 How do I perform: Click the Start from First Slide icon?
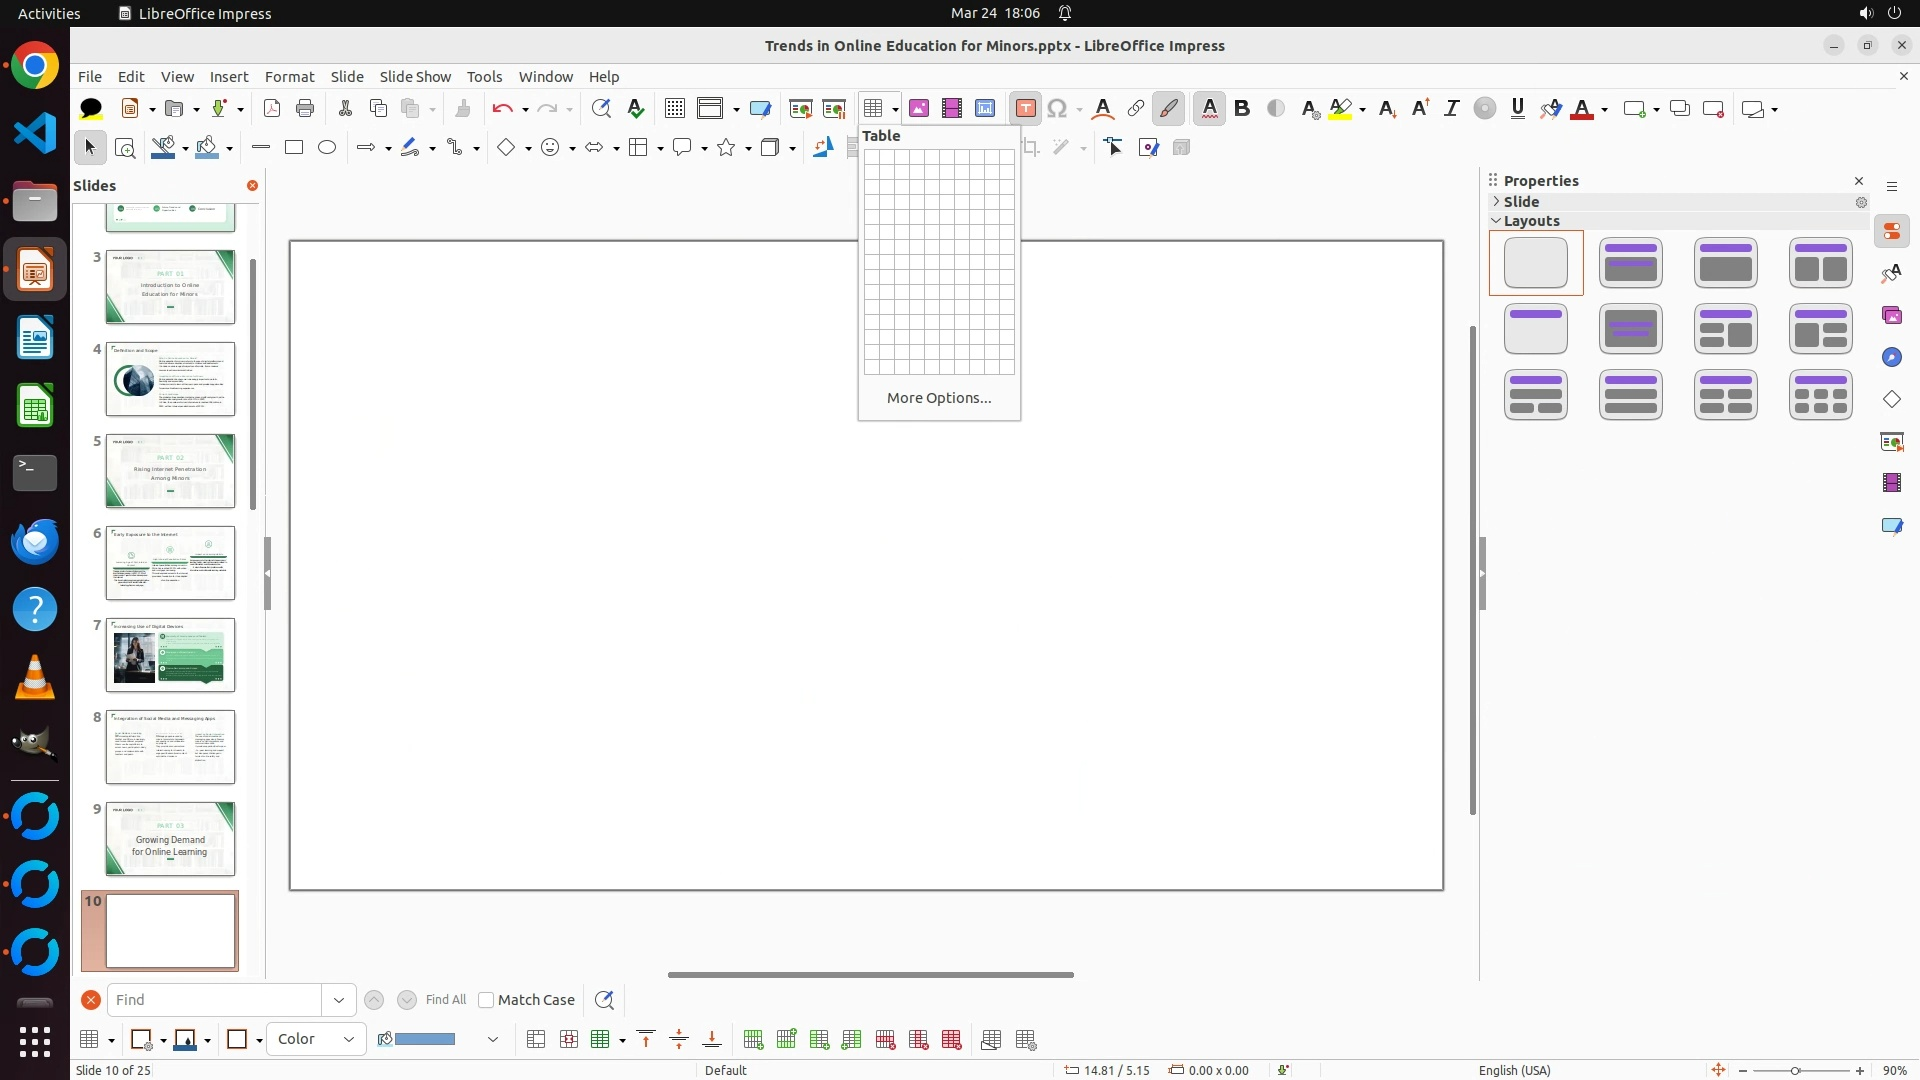click(x=801, y=109)
